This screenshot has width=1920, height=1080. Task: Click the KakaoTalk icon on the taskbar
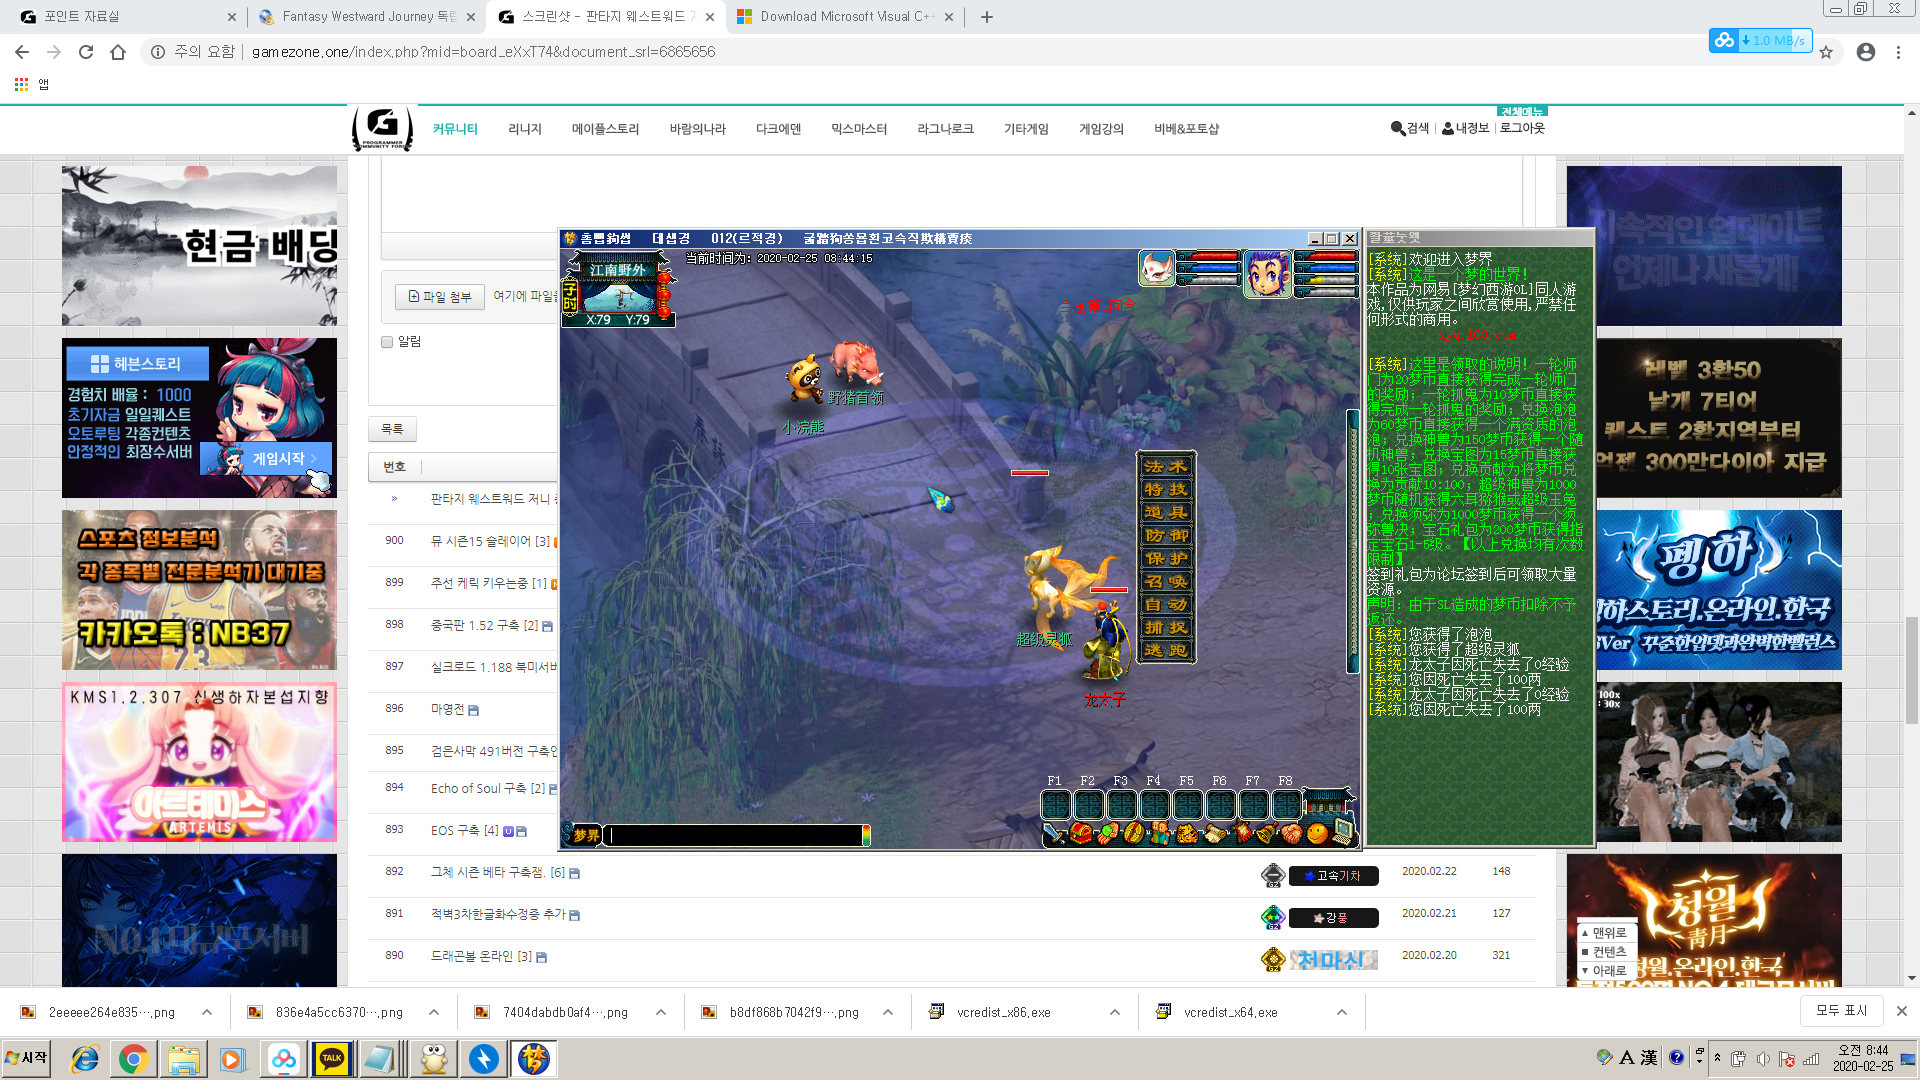[332, 1058]
